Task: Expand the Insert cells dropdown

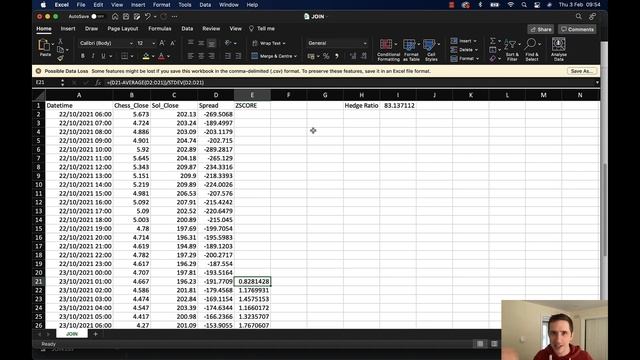Action: [475, 41]
